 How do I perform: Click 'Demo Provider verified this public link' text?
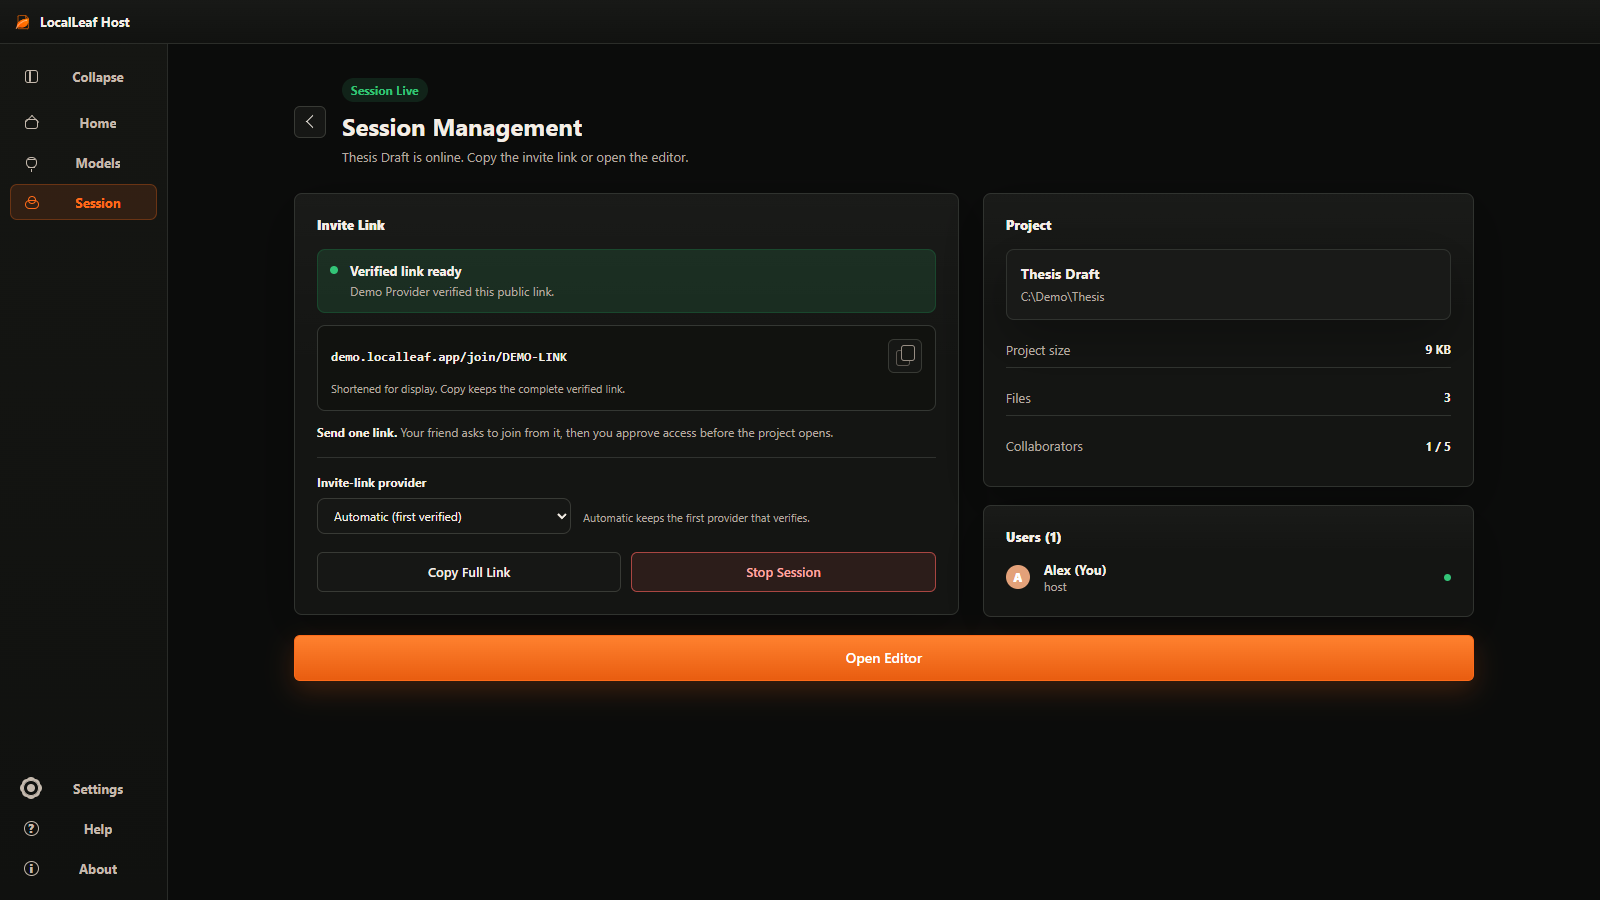tap(452, 292)
